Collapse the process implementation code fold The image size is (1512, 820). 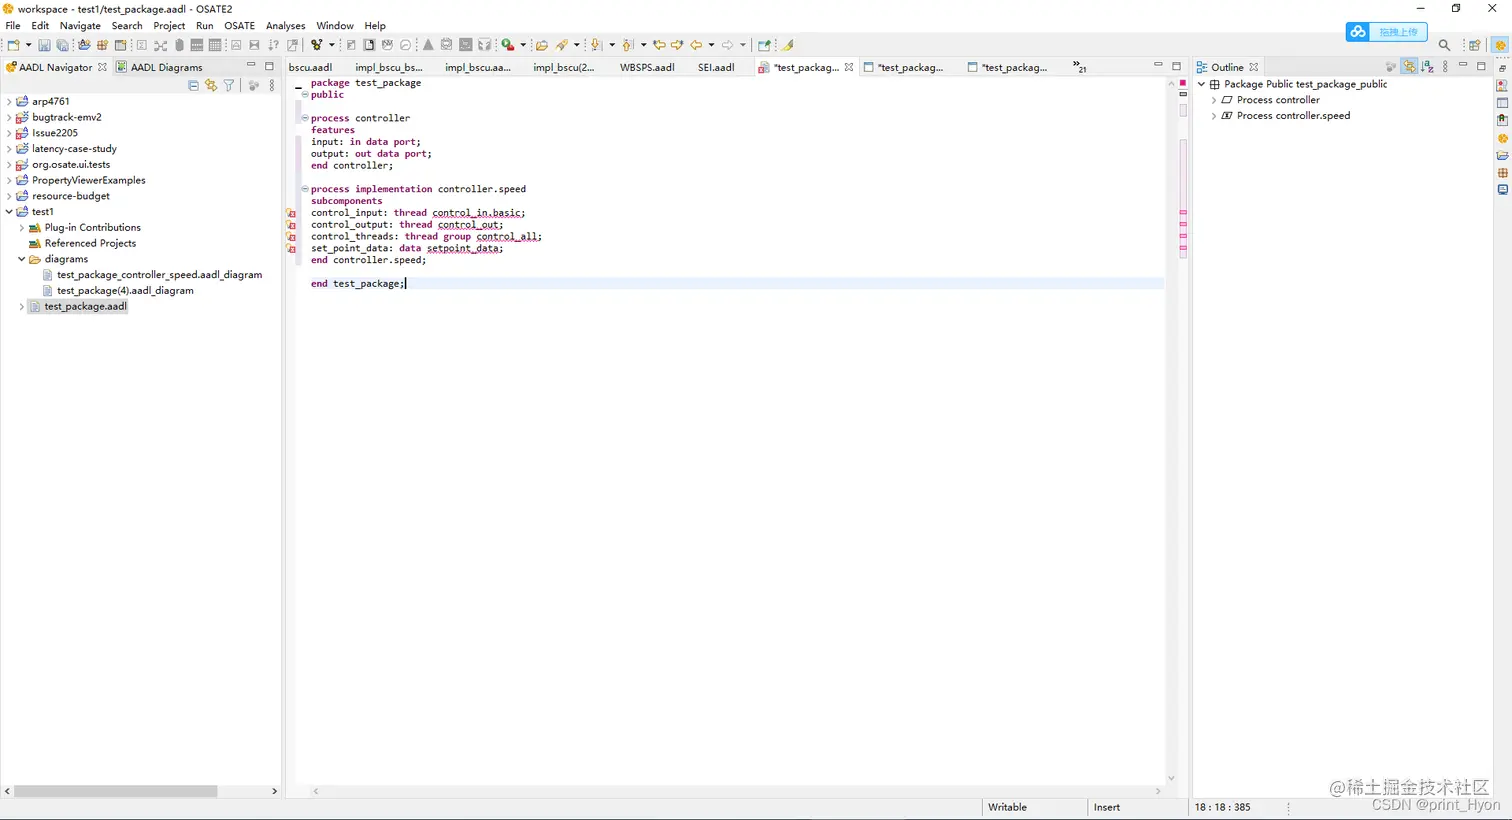click(x=305, y=189)
